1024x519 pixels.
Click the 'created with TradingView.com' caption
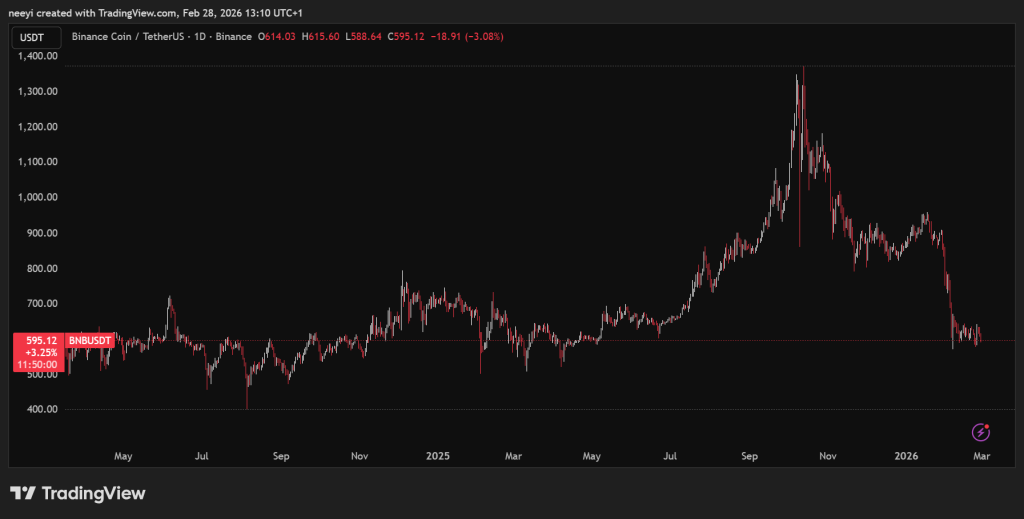point(100,11)
